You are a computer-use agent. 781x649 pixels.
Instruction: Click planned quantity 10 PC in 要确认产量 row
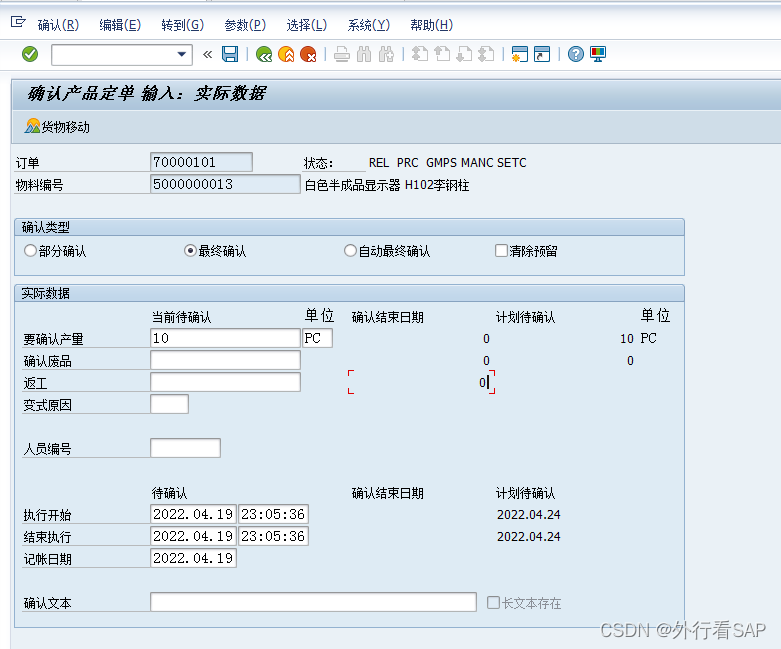[638, 339]
